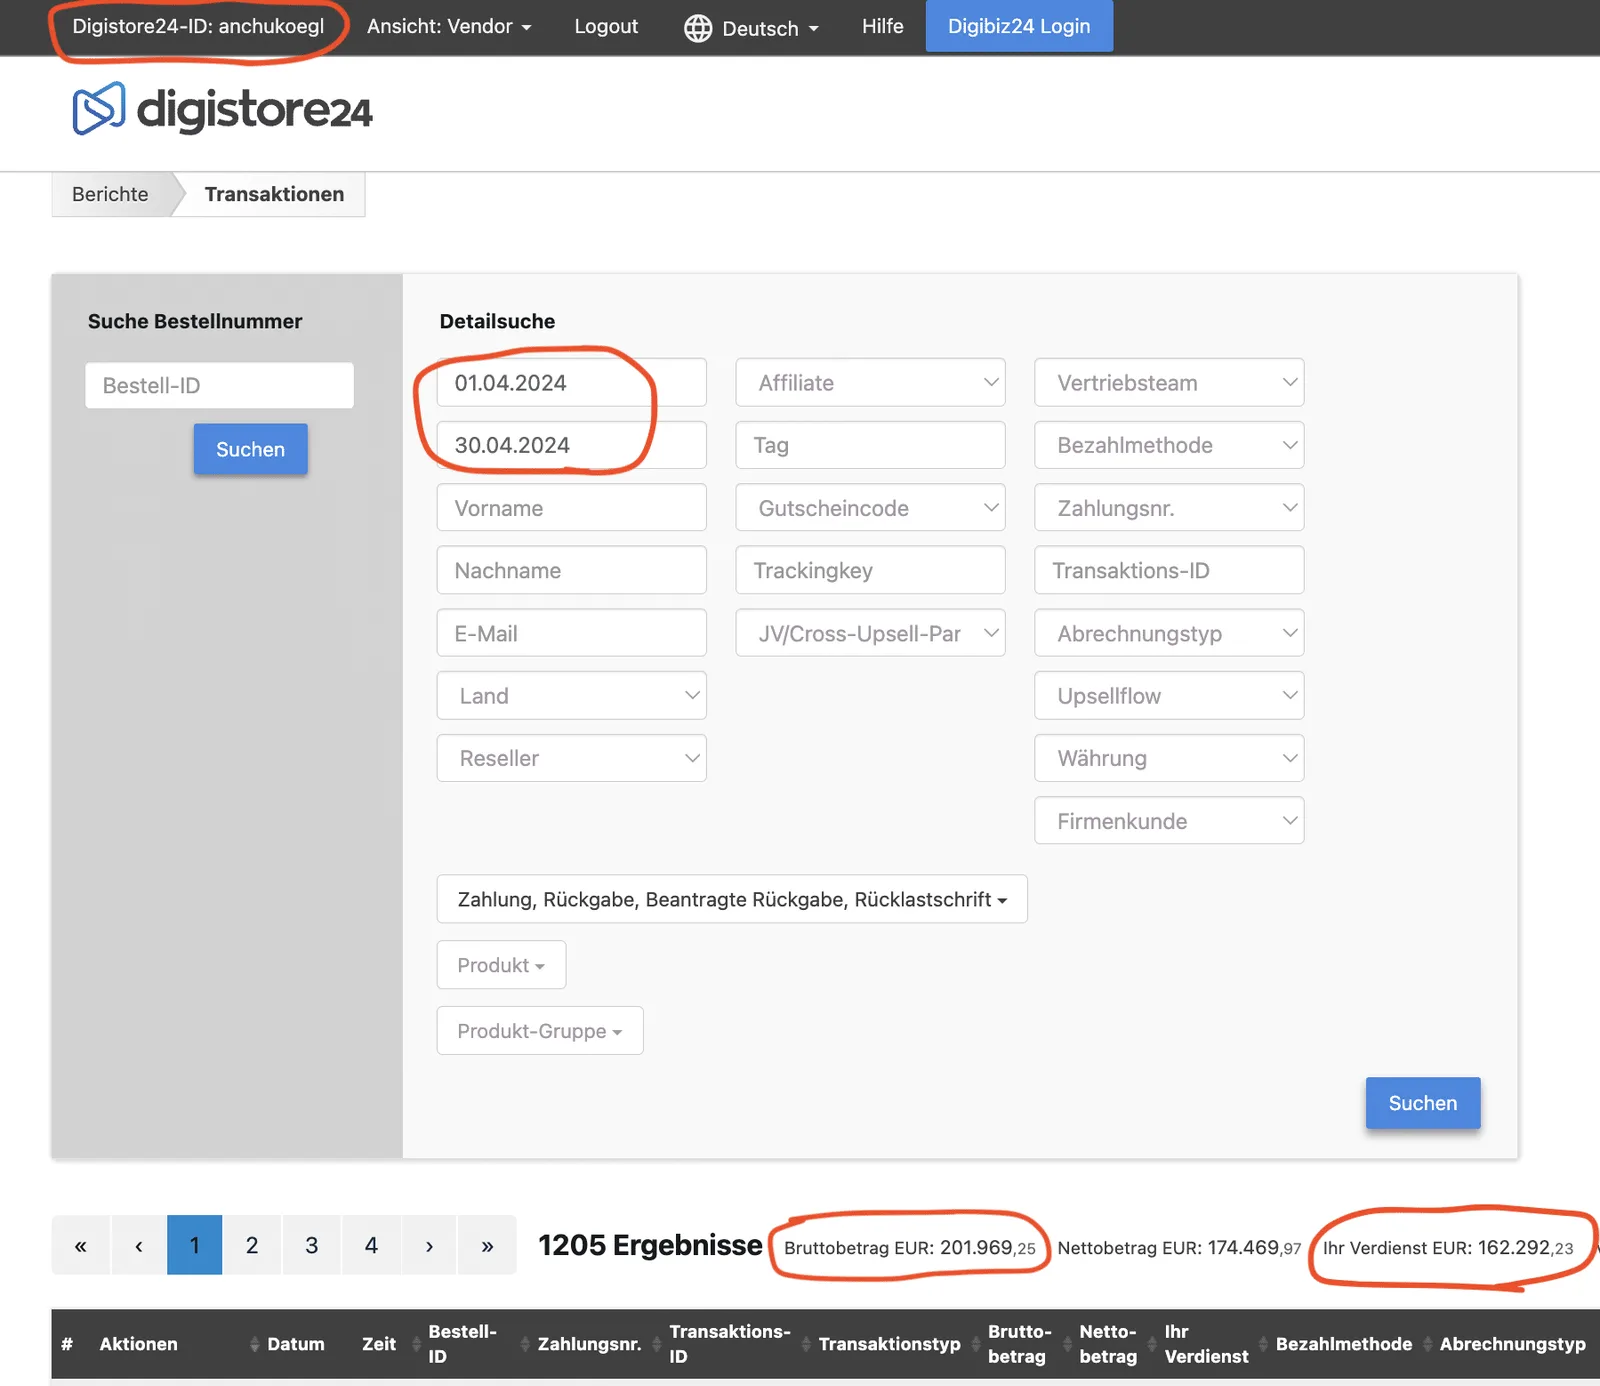Sort table by Zahlungsnr. column
Viewport: 1600px width, 1386px height.
coord(589,1344)
